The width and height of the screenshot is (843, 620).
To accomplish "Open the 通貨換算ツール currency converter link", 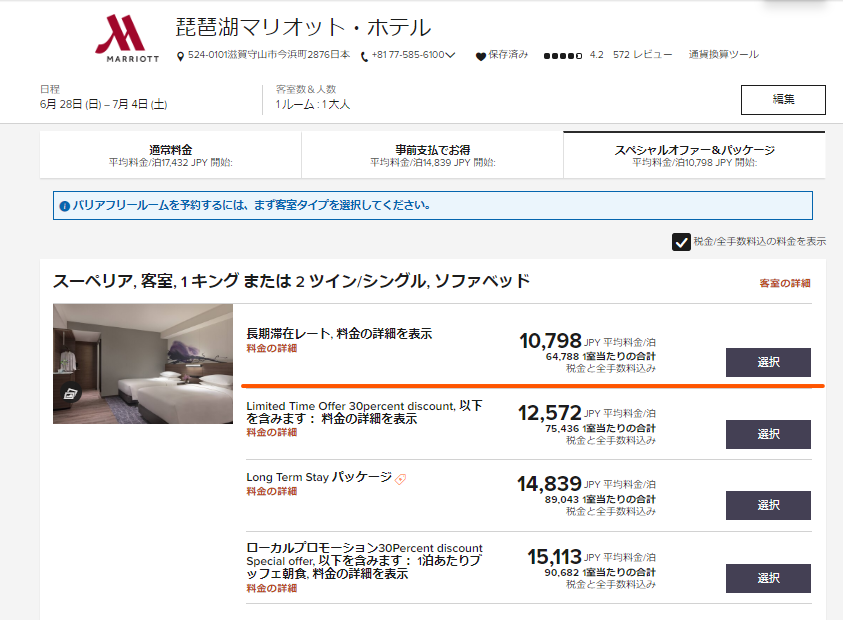I will (x=724, y=55).
